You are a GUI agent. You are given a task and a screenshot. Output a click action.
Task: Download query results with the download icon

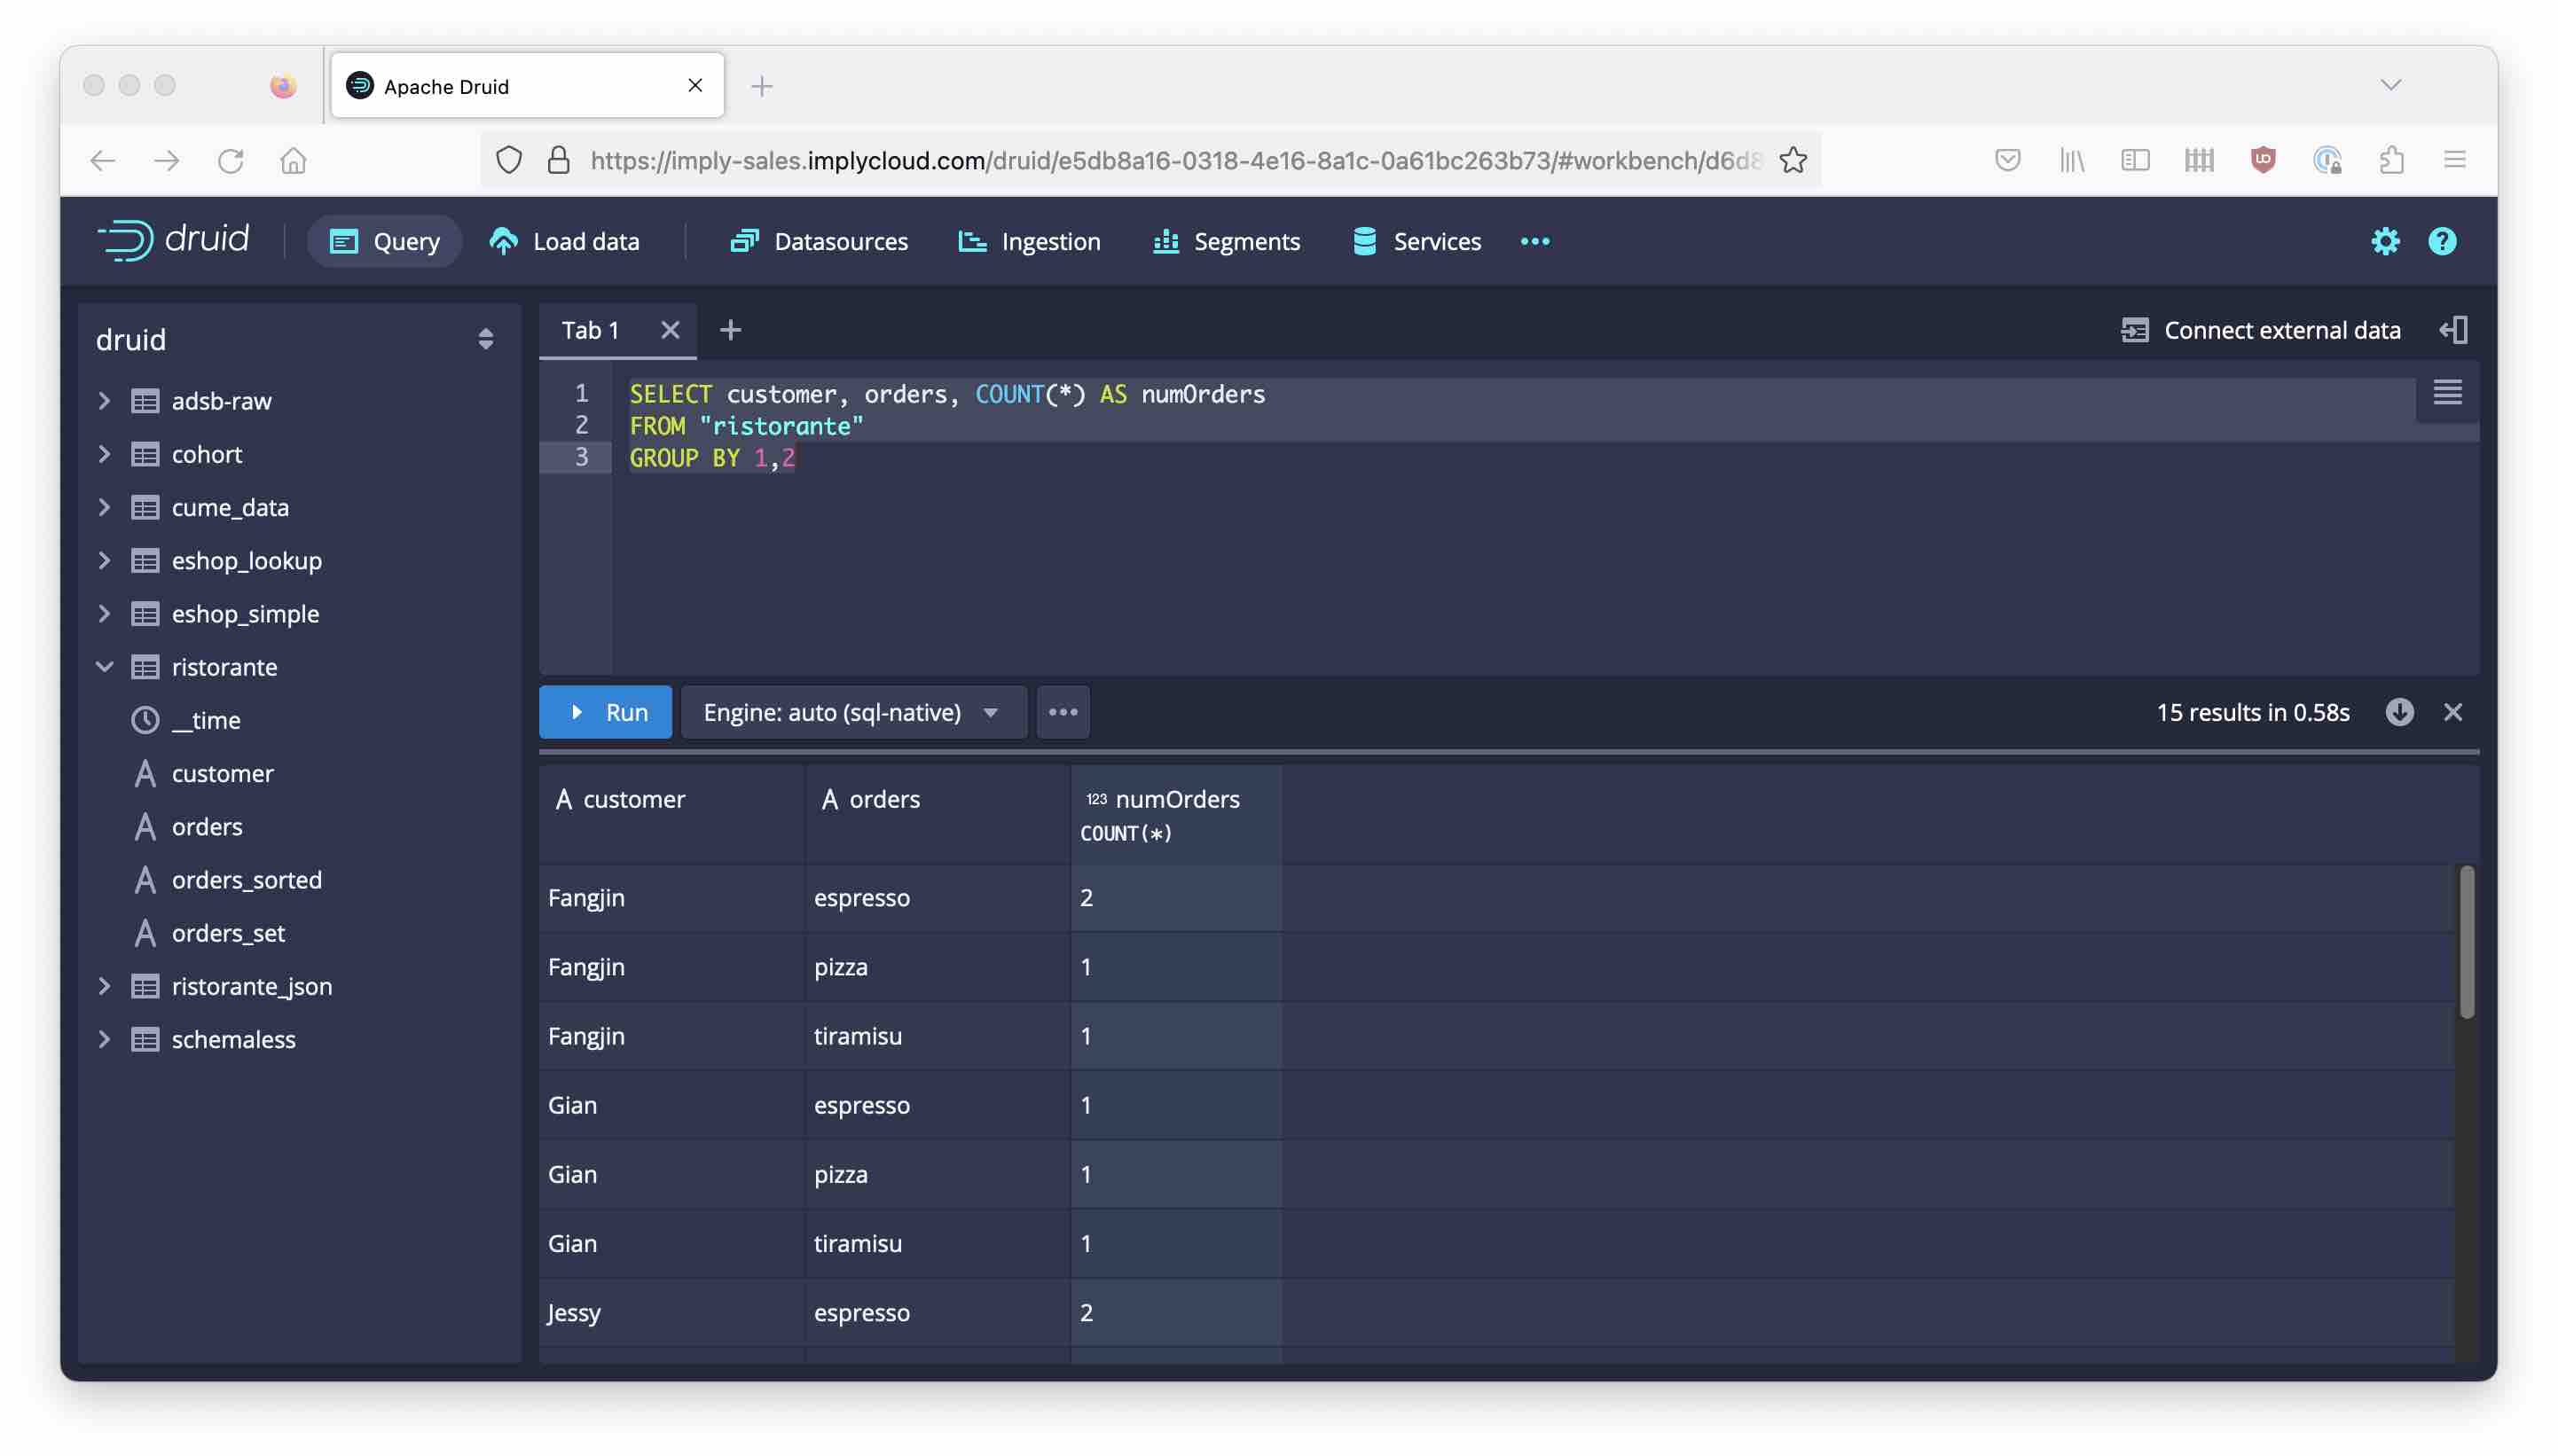[2399, 712]
